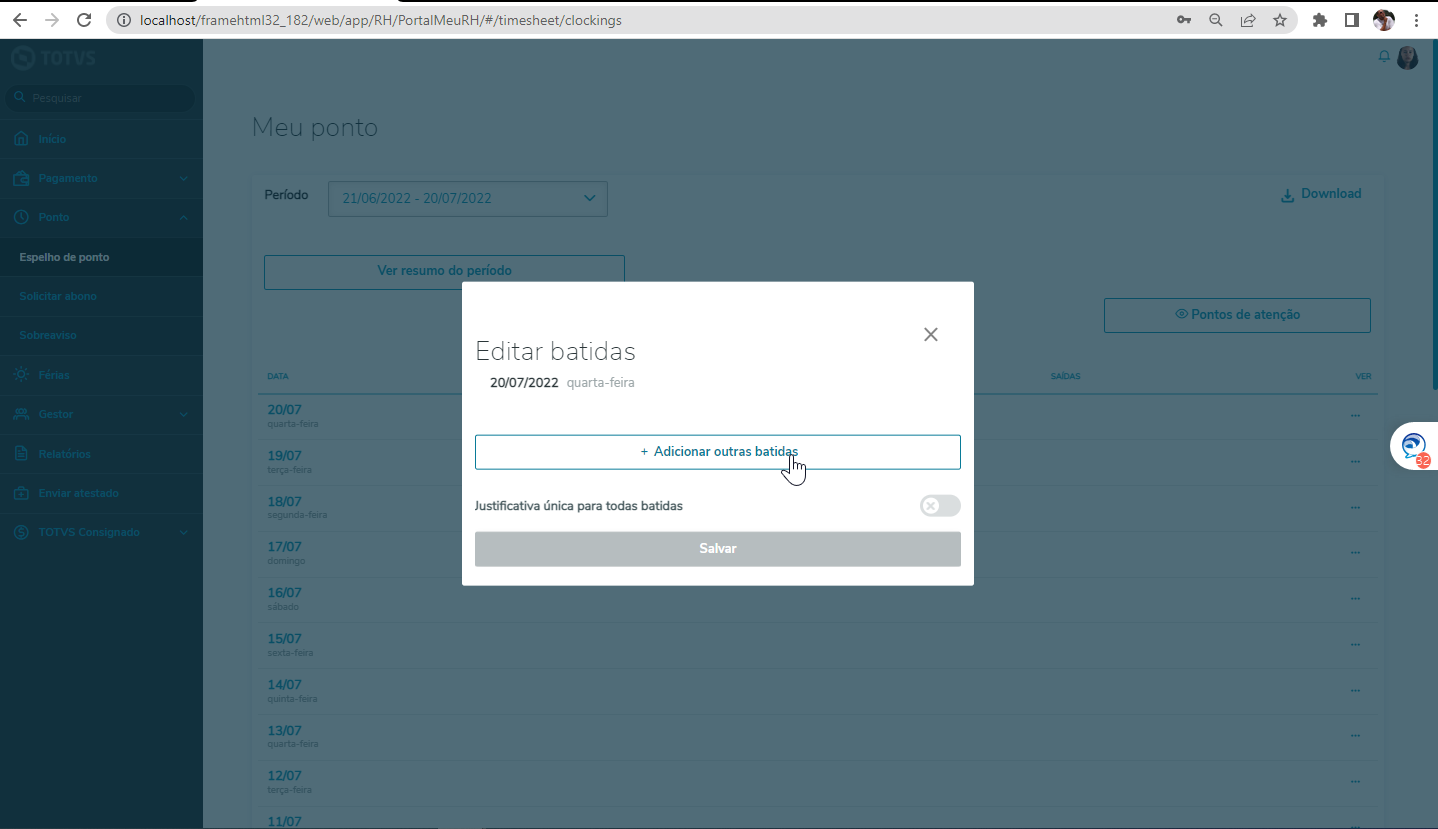Click the TOTVS Consignado coin icon
Screen dimensions: 1438x829
(21, 532)
